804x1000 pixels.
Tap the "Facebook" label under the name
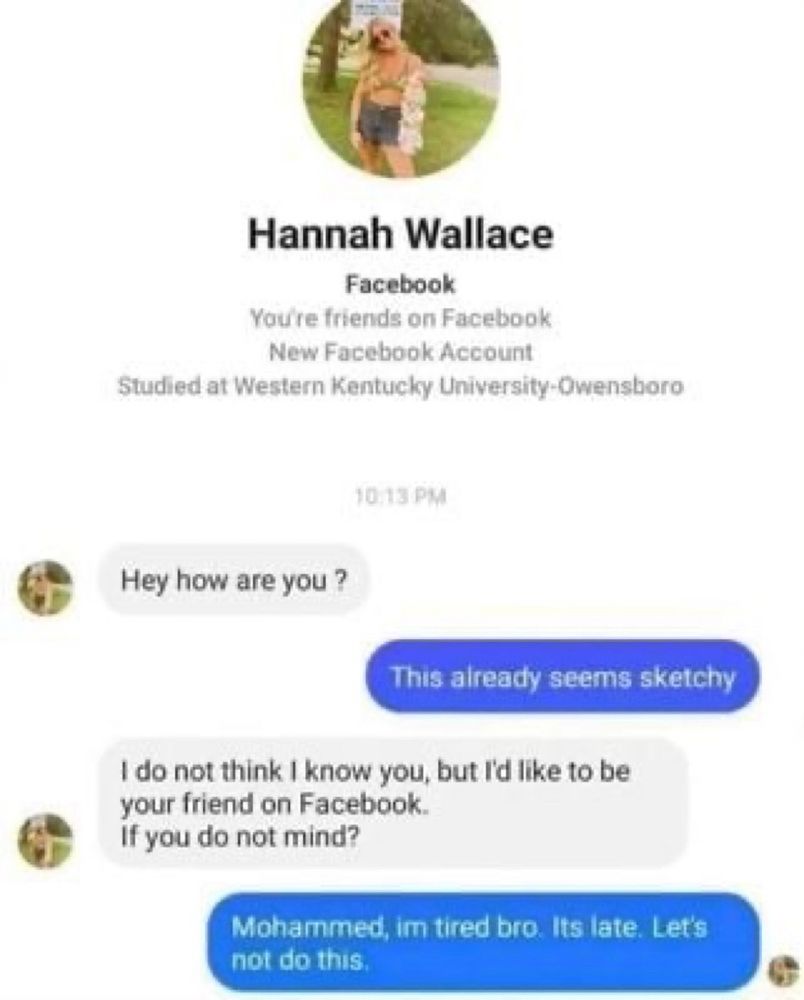400,284
